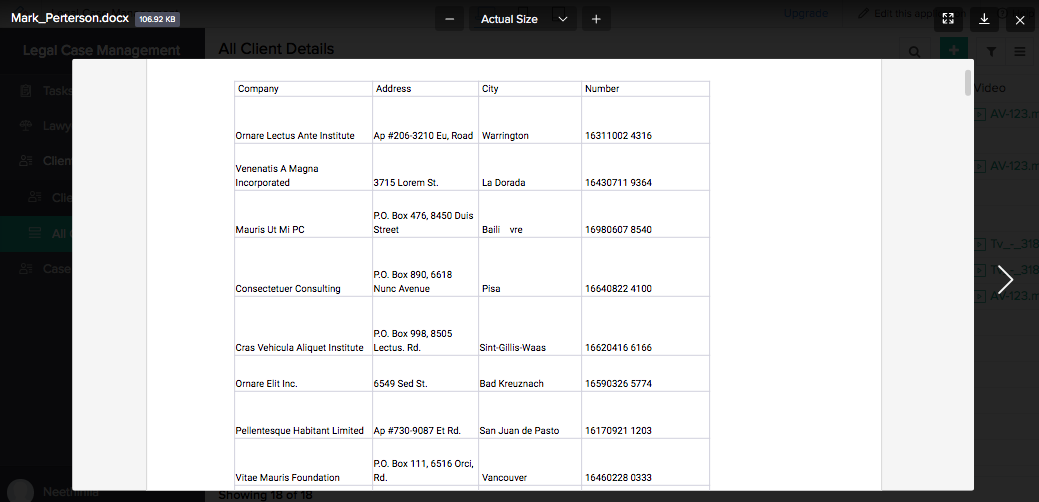Click number 16980607 8540
Screen dimensions: 1039x502
point(618,230)
